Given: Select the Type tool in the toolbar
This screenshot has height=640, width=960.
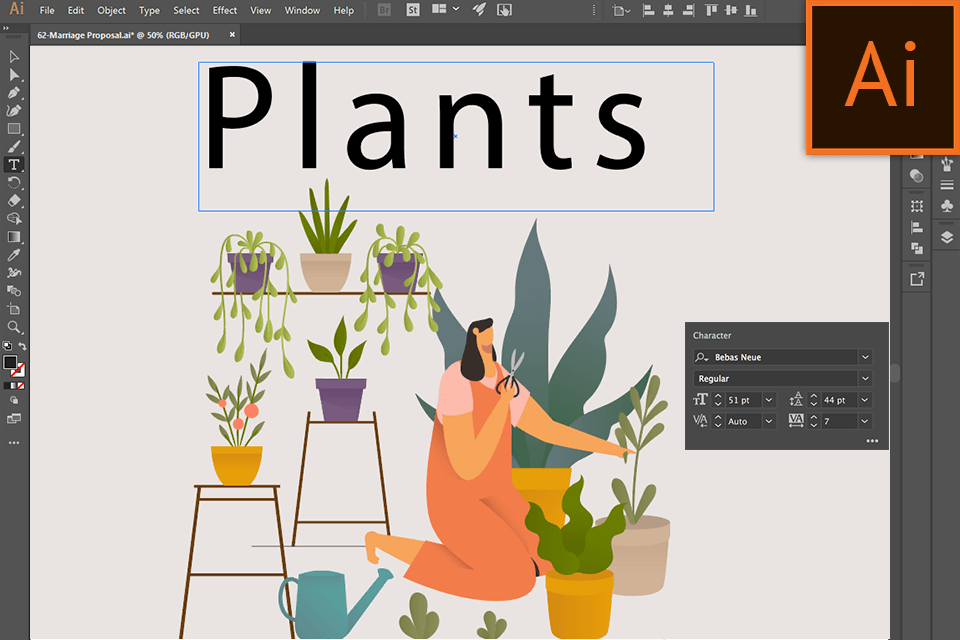Looking at the screenshot, I should click(14, 165).
